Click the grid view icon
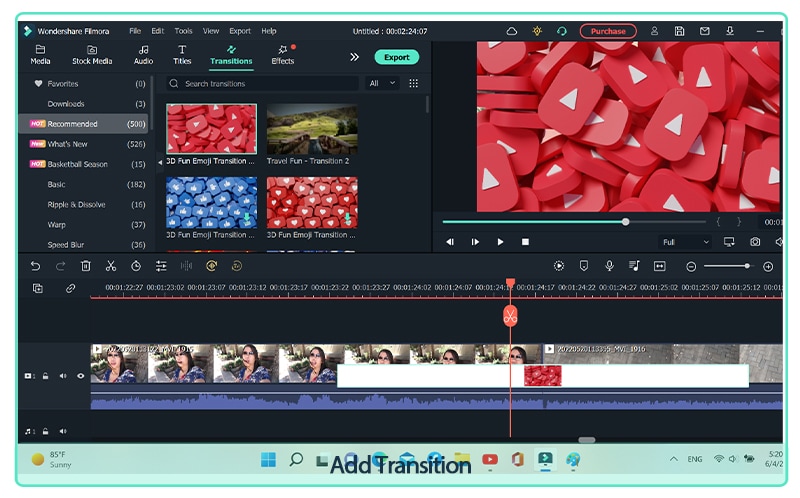The height and width of the screenshot is (498, 800). [x=414, y=84]
